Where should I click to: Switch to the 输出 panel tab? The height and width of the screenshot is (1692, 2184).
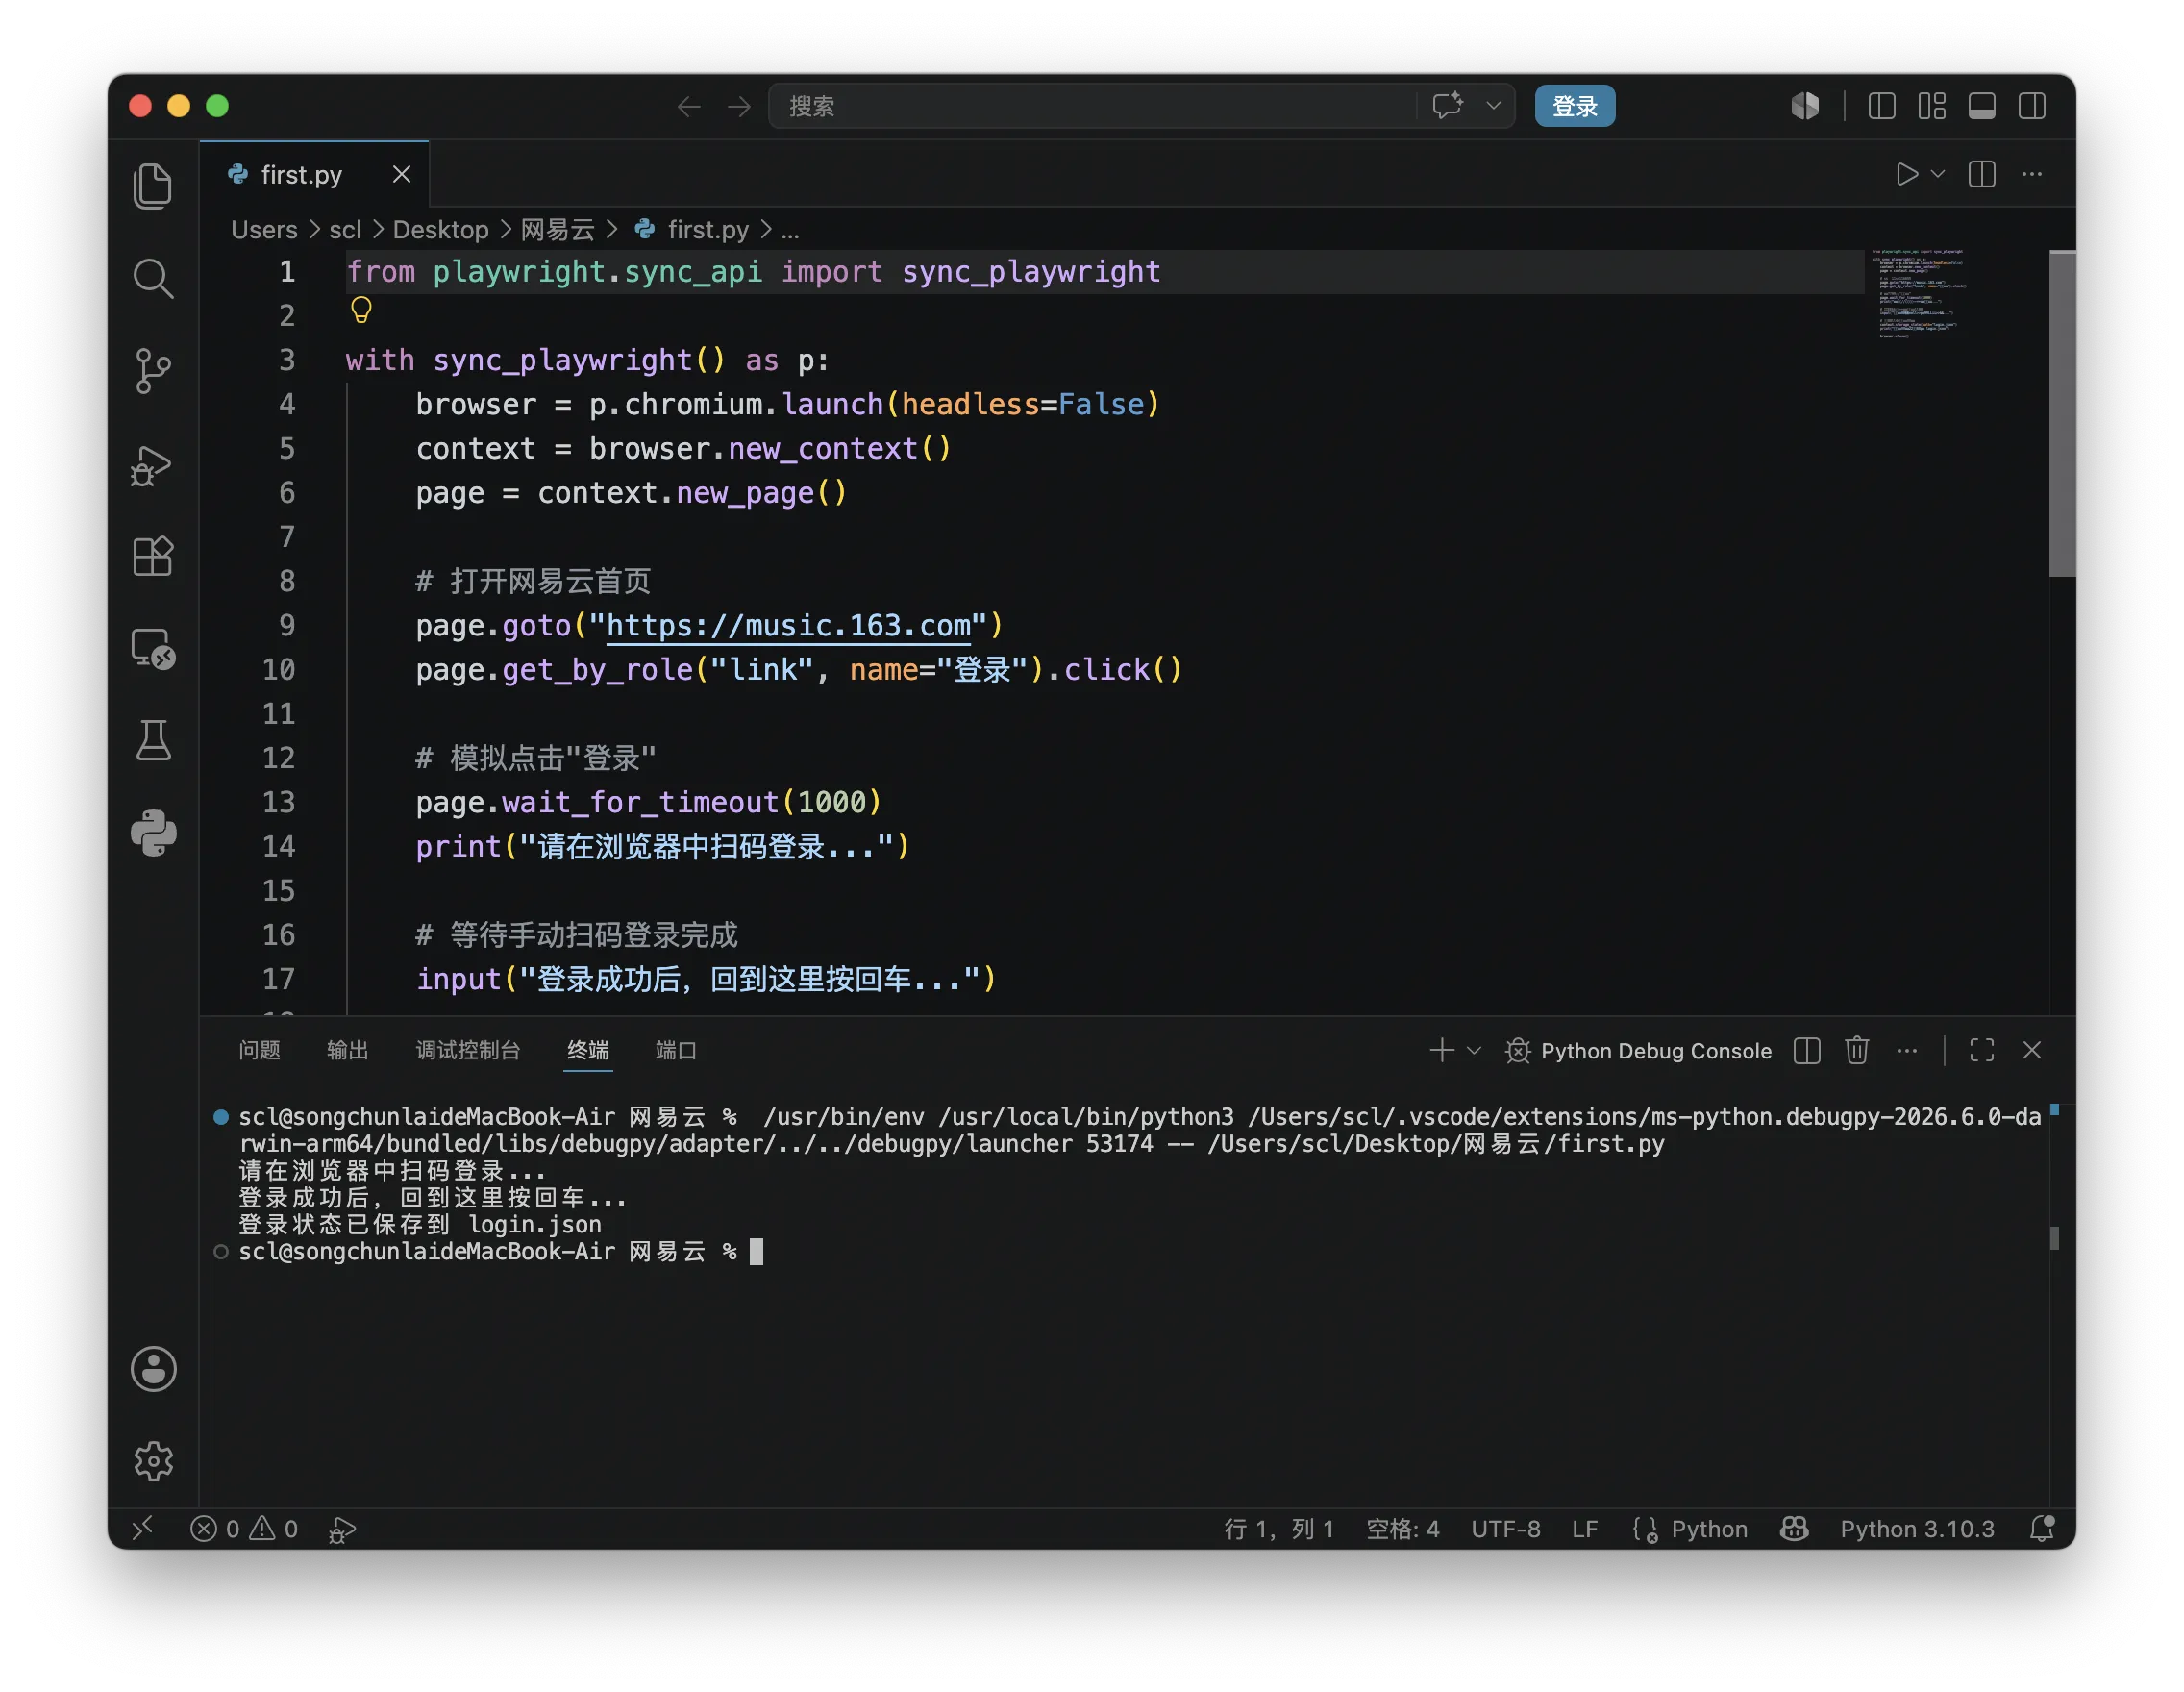[x=347, y=1050]
